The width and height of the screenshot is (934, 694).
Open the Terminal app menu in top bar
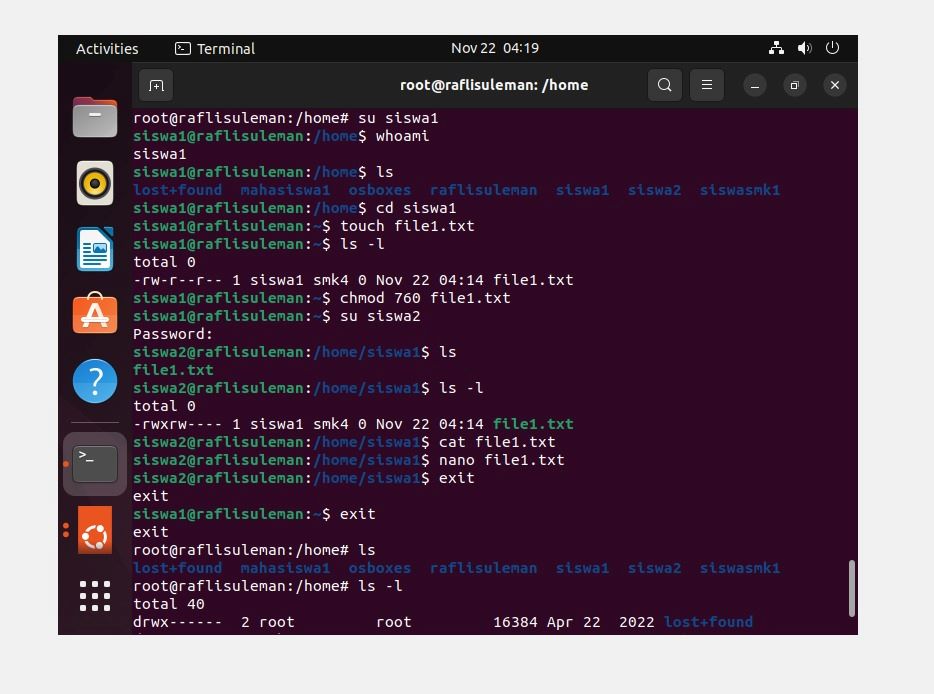215,49
